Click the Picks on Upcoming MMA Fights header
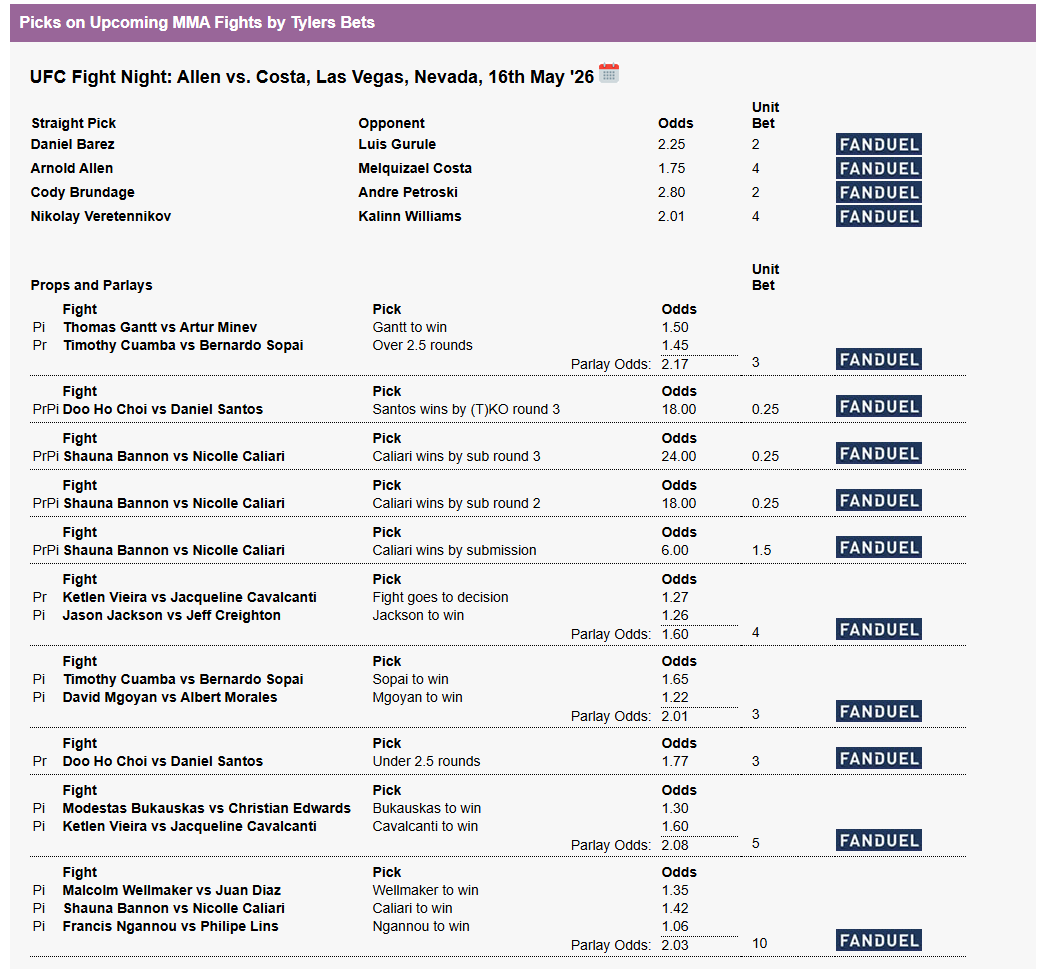Image resolution: width=1040 pixels, height=969 pixels. coord(197,23)
